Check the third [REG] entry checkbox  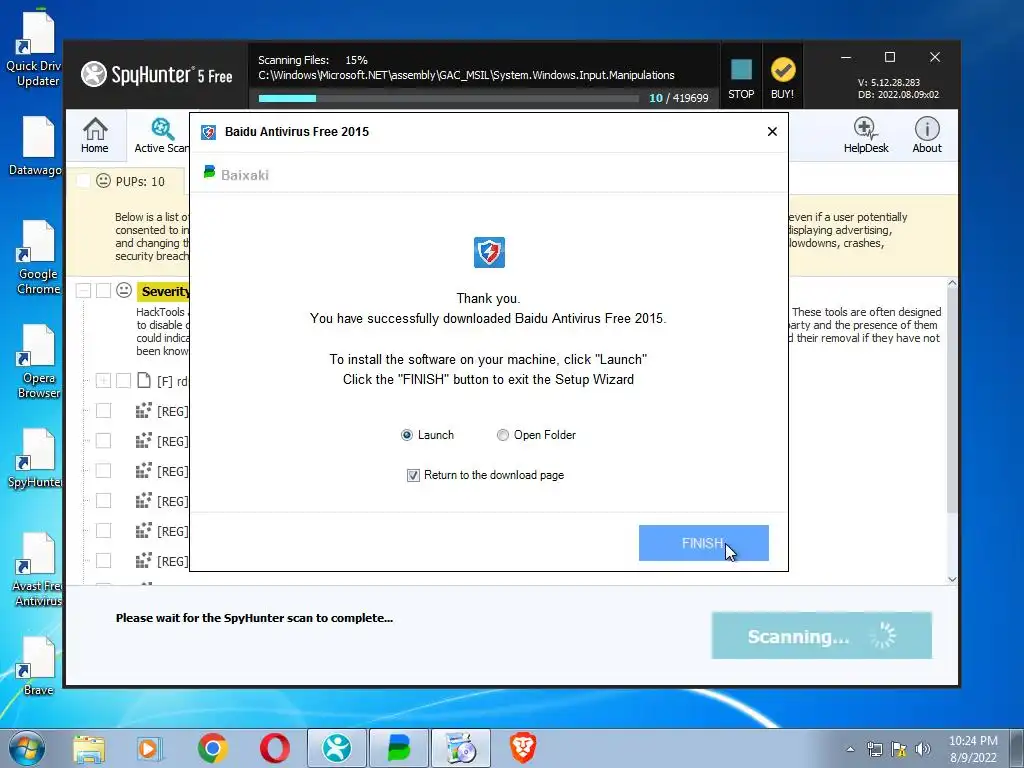(x=103, y=471)
